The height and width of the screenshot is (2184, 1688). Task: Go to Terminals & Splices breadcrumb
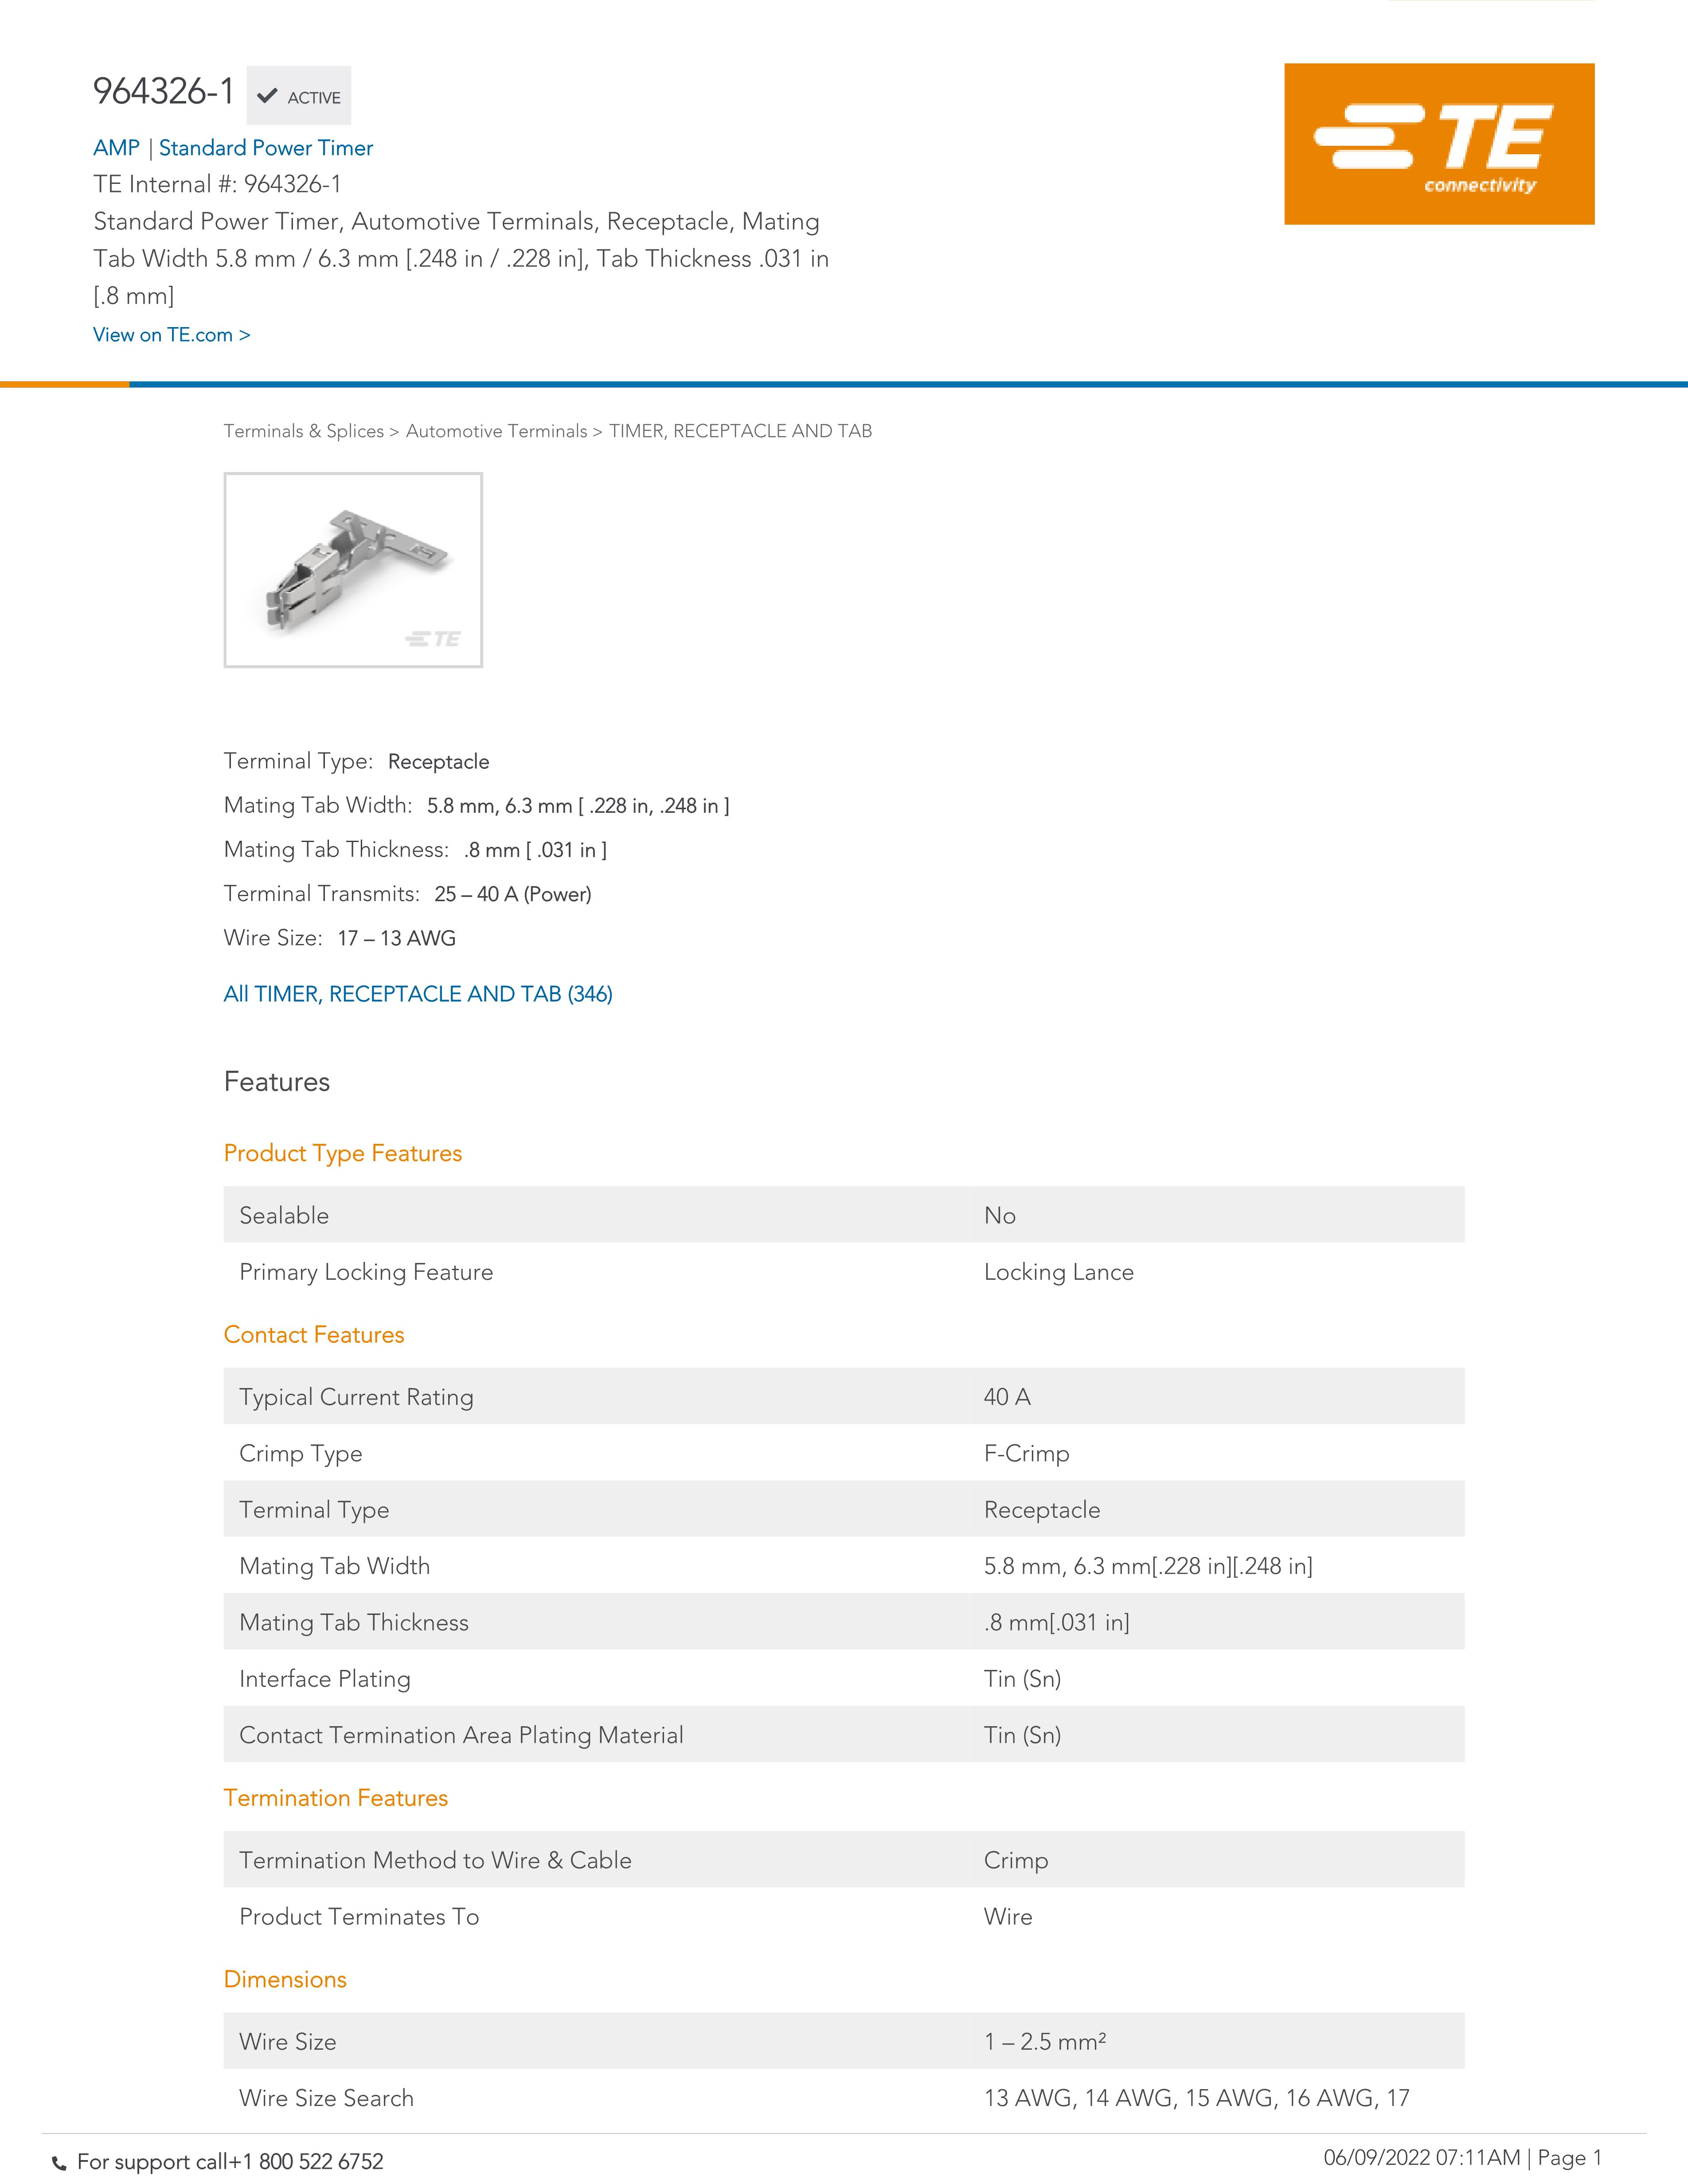click(303, 431)
